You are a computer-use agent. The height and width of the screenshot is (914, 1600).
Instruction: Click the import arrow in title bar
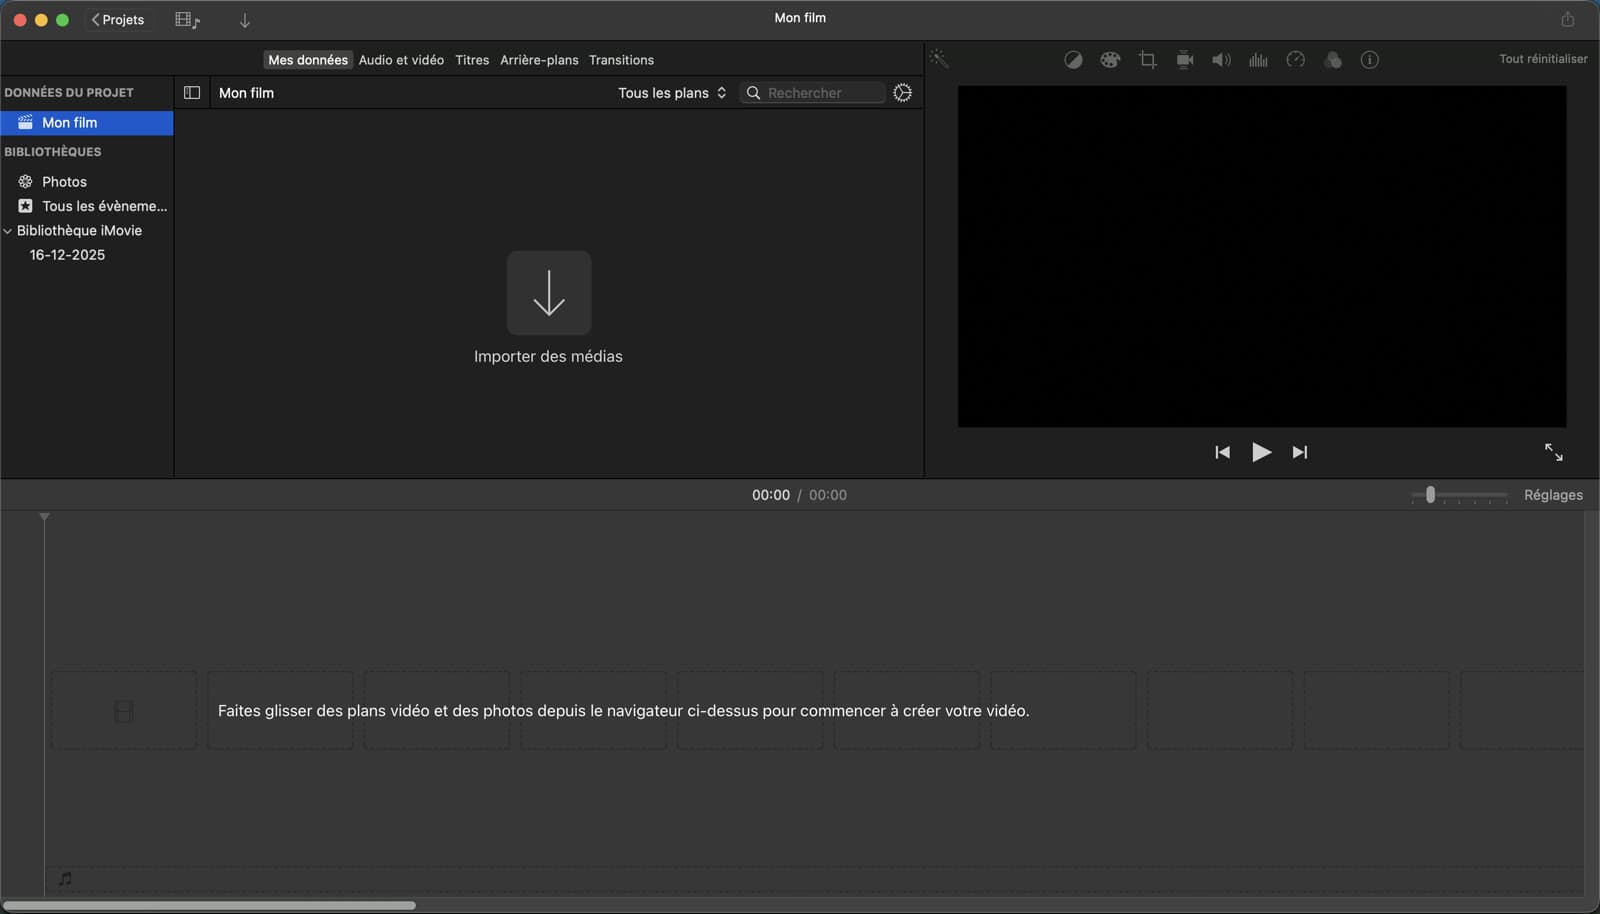coord(245,20)
